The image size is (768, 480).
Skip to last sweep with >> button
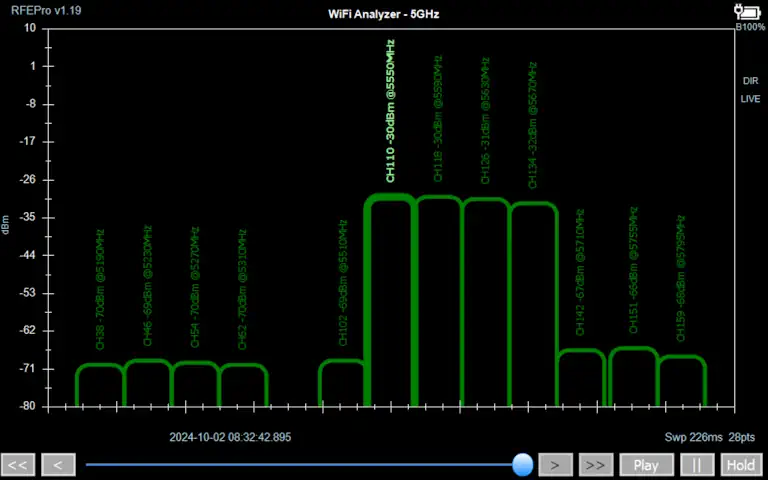[x=595, y=465]
